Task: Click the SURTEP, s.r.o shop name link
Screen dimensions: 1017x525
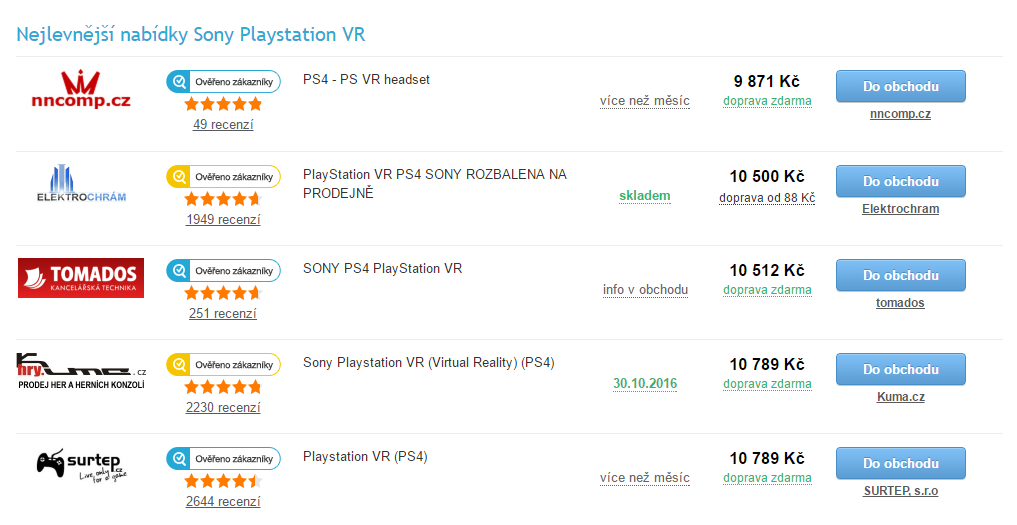Action: (x=900, y=491)
